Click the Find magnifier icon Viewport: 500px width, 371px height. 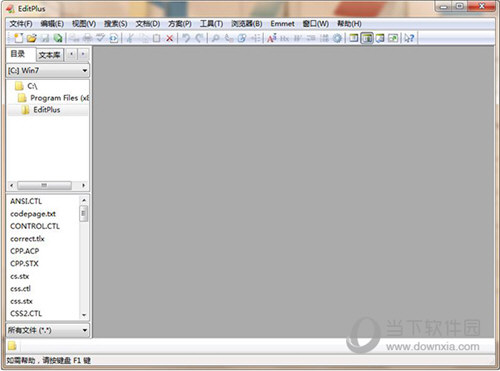point(215,38)
